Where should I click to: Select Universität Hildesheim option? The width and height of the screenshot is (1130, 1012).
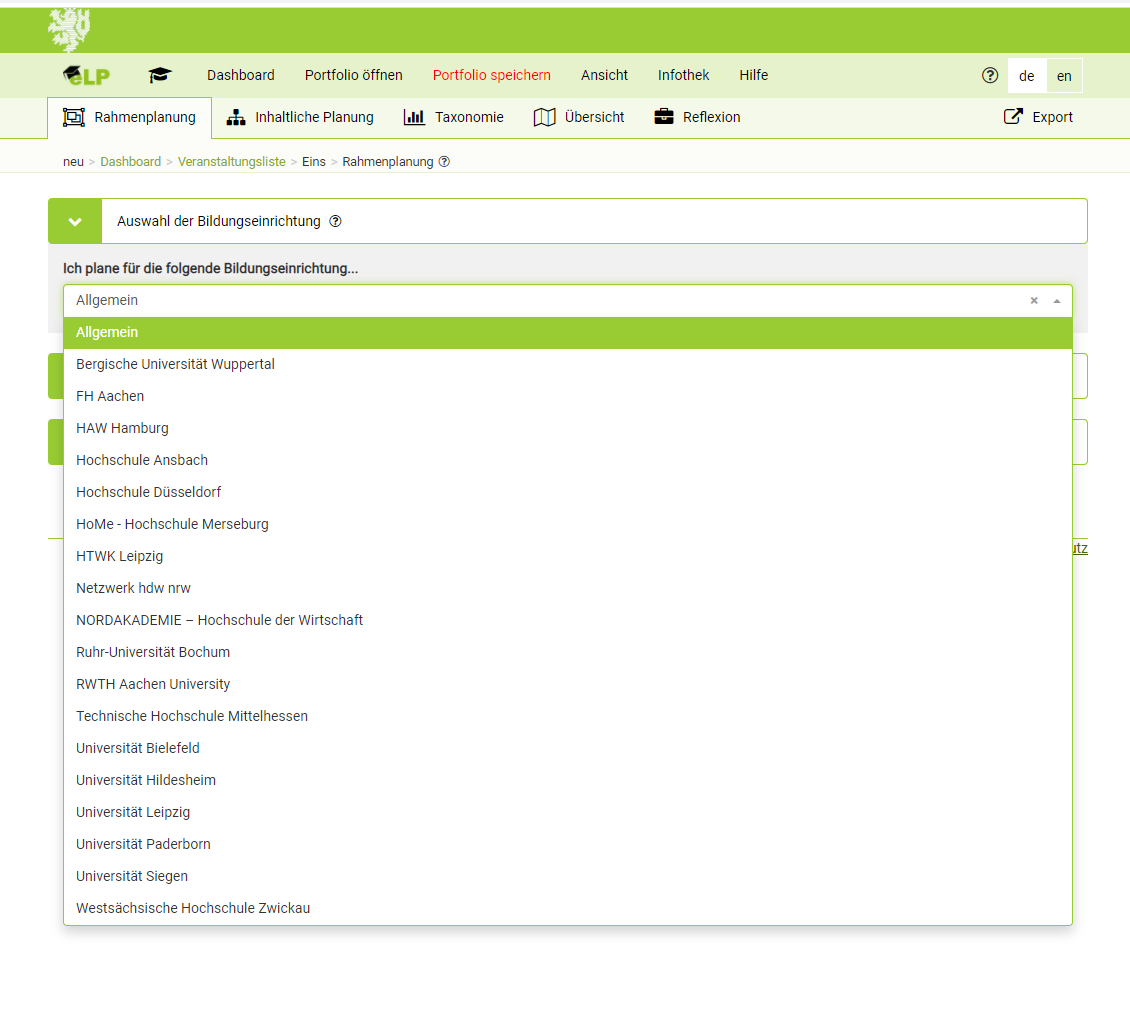(x=568, y=780)
